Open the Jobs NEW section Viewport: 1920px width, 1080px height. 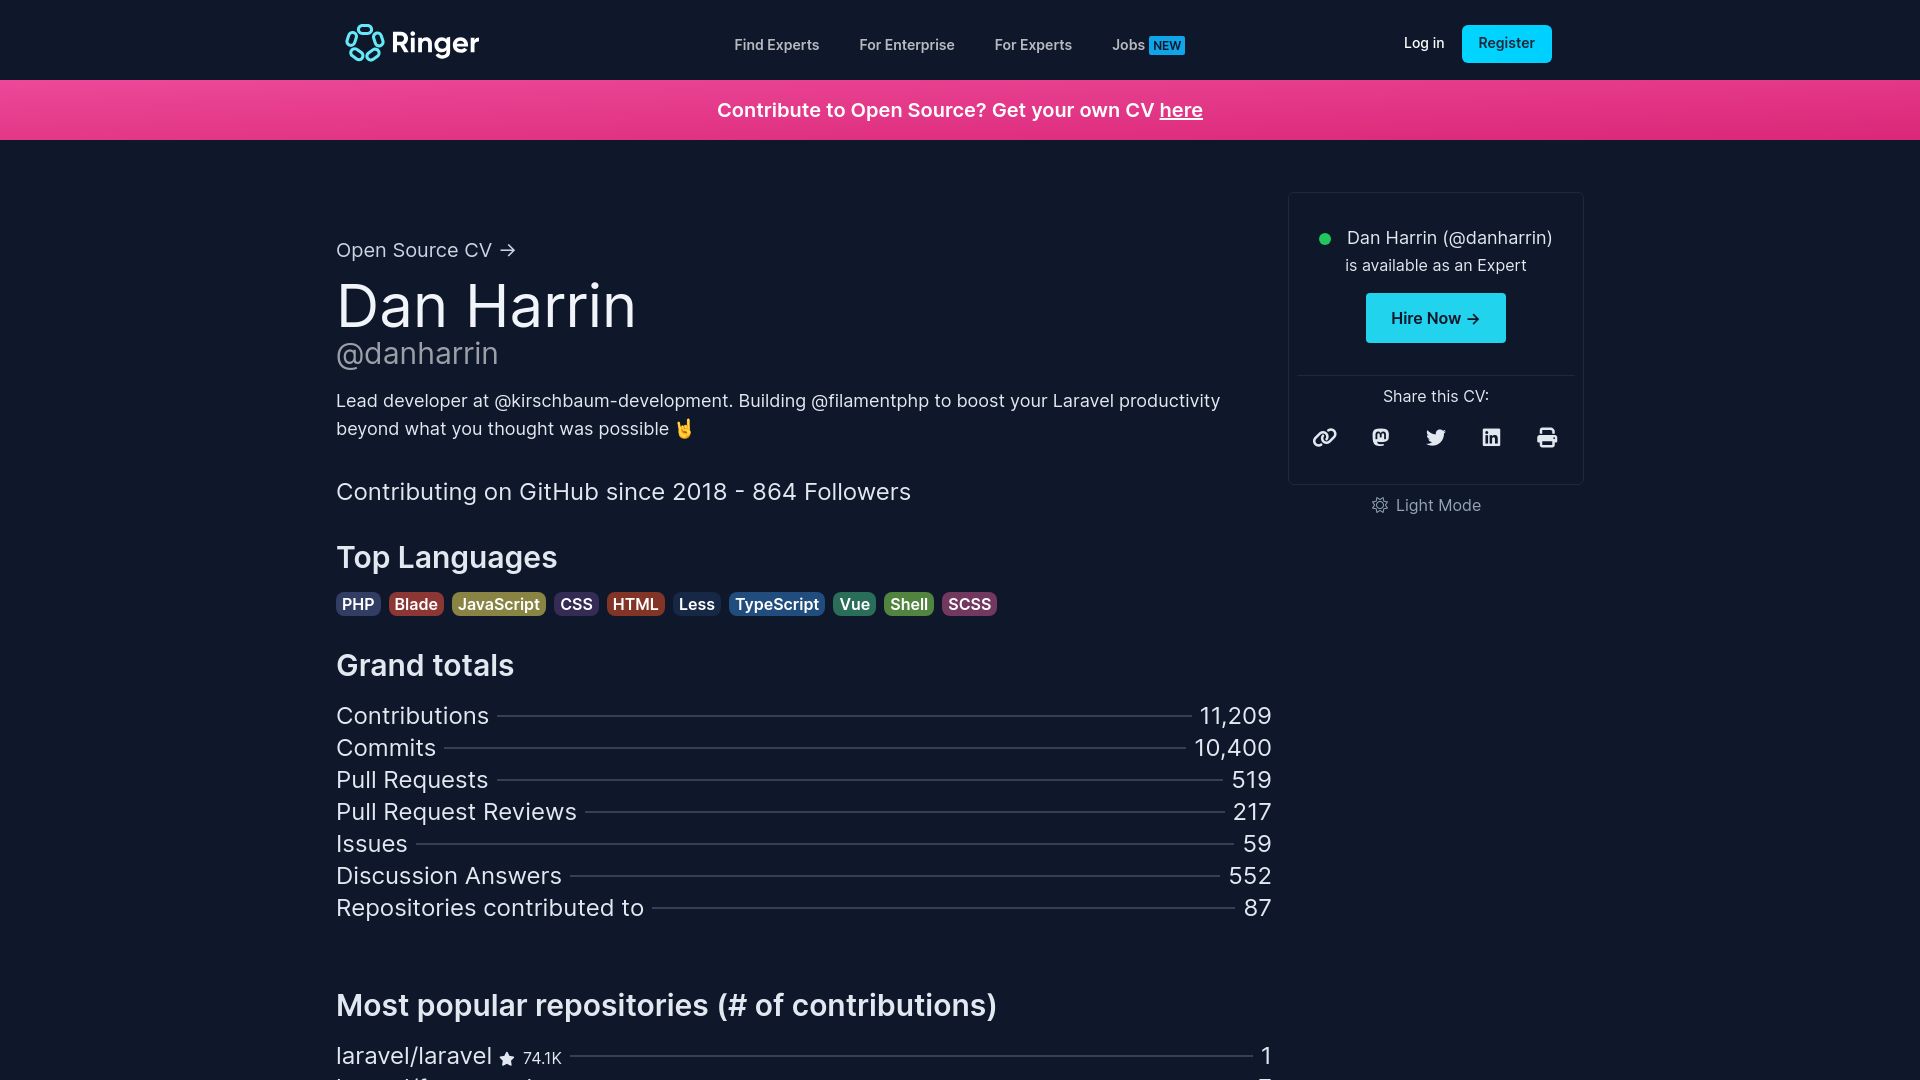coord(1148,45)
